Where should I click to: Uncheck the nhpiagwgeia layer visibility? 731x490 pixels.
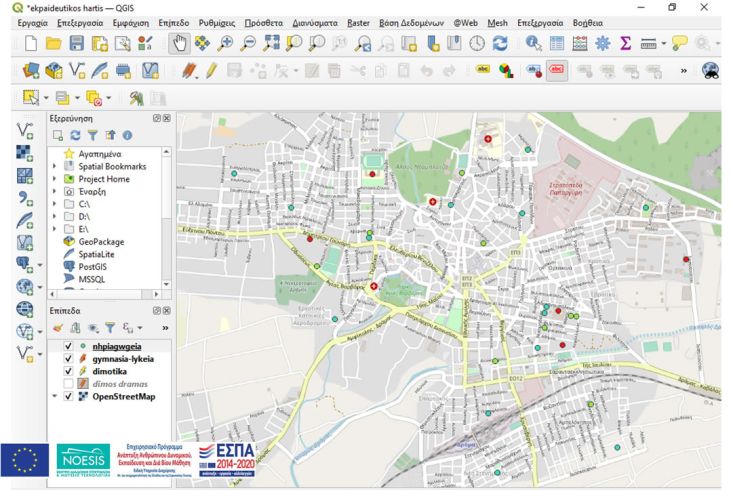[68, 346]
